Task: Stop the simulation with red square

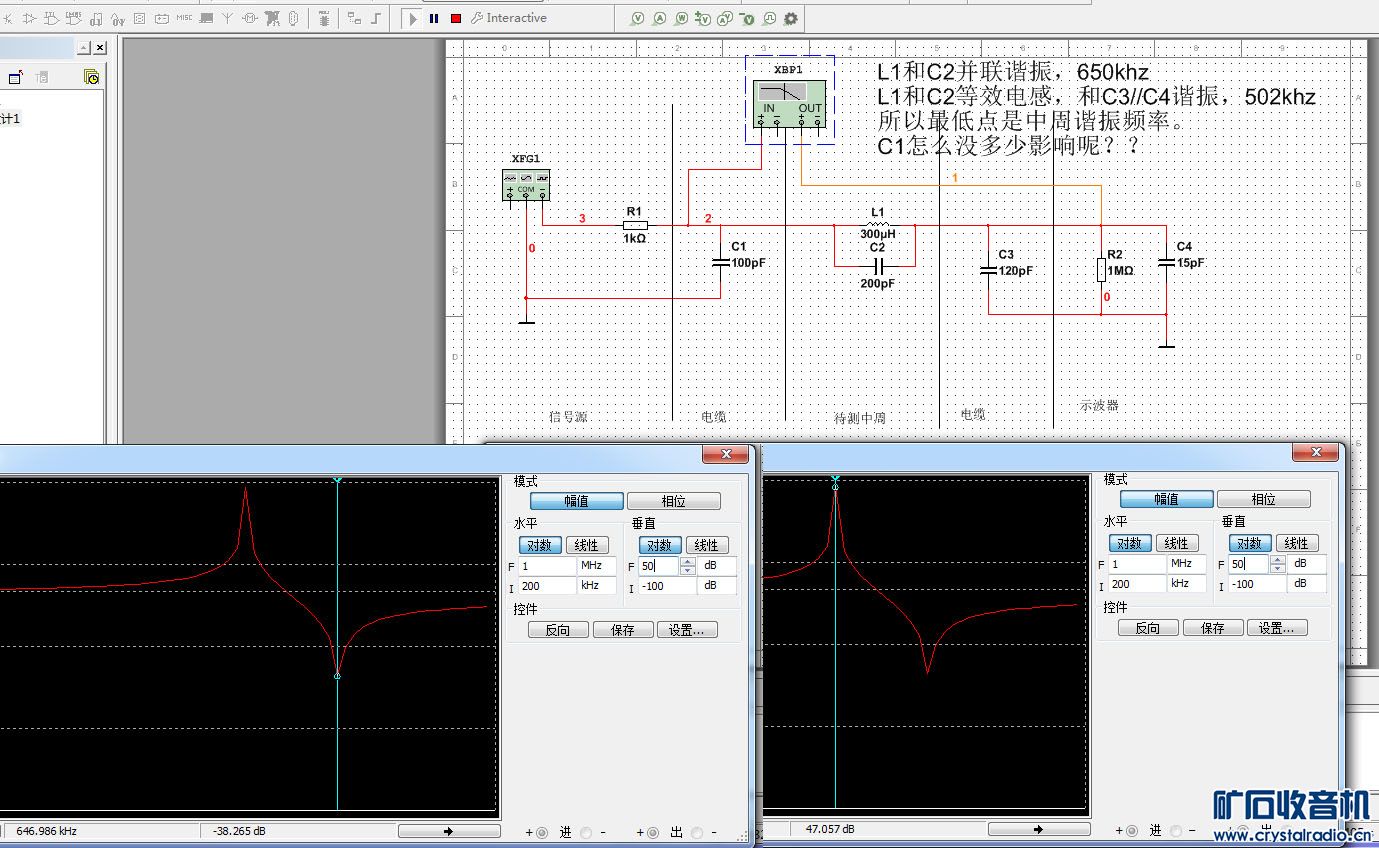Action: [x=456, y=18]
